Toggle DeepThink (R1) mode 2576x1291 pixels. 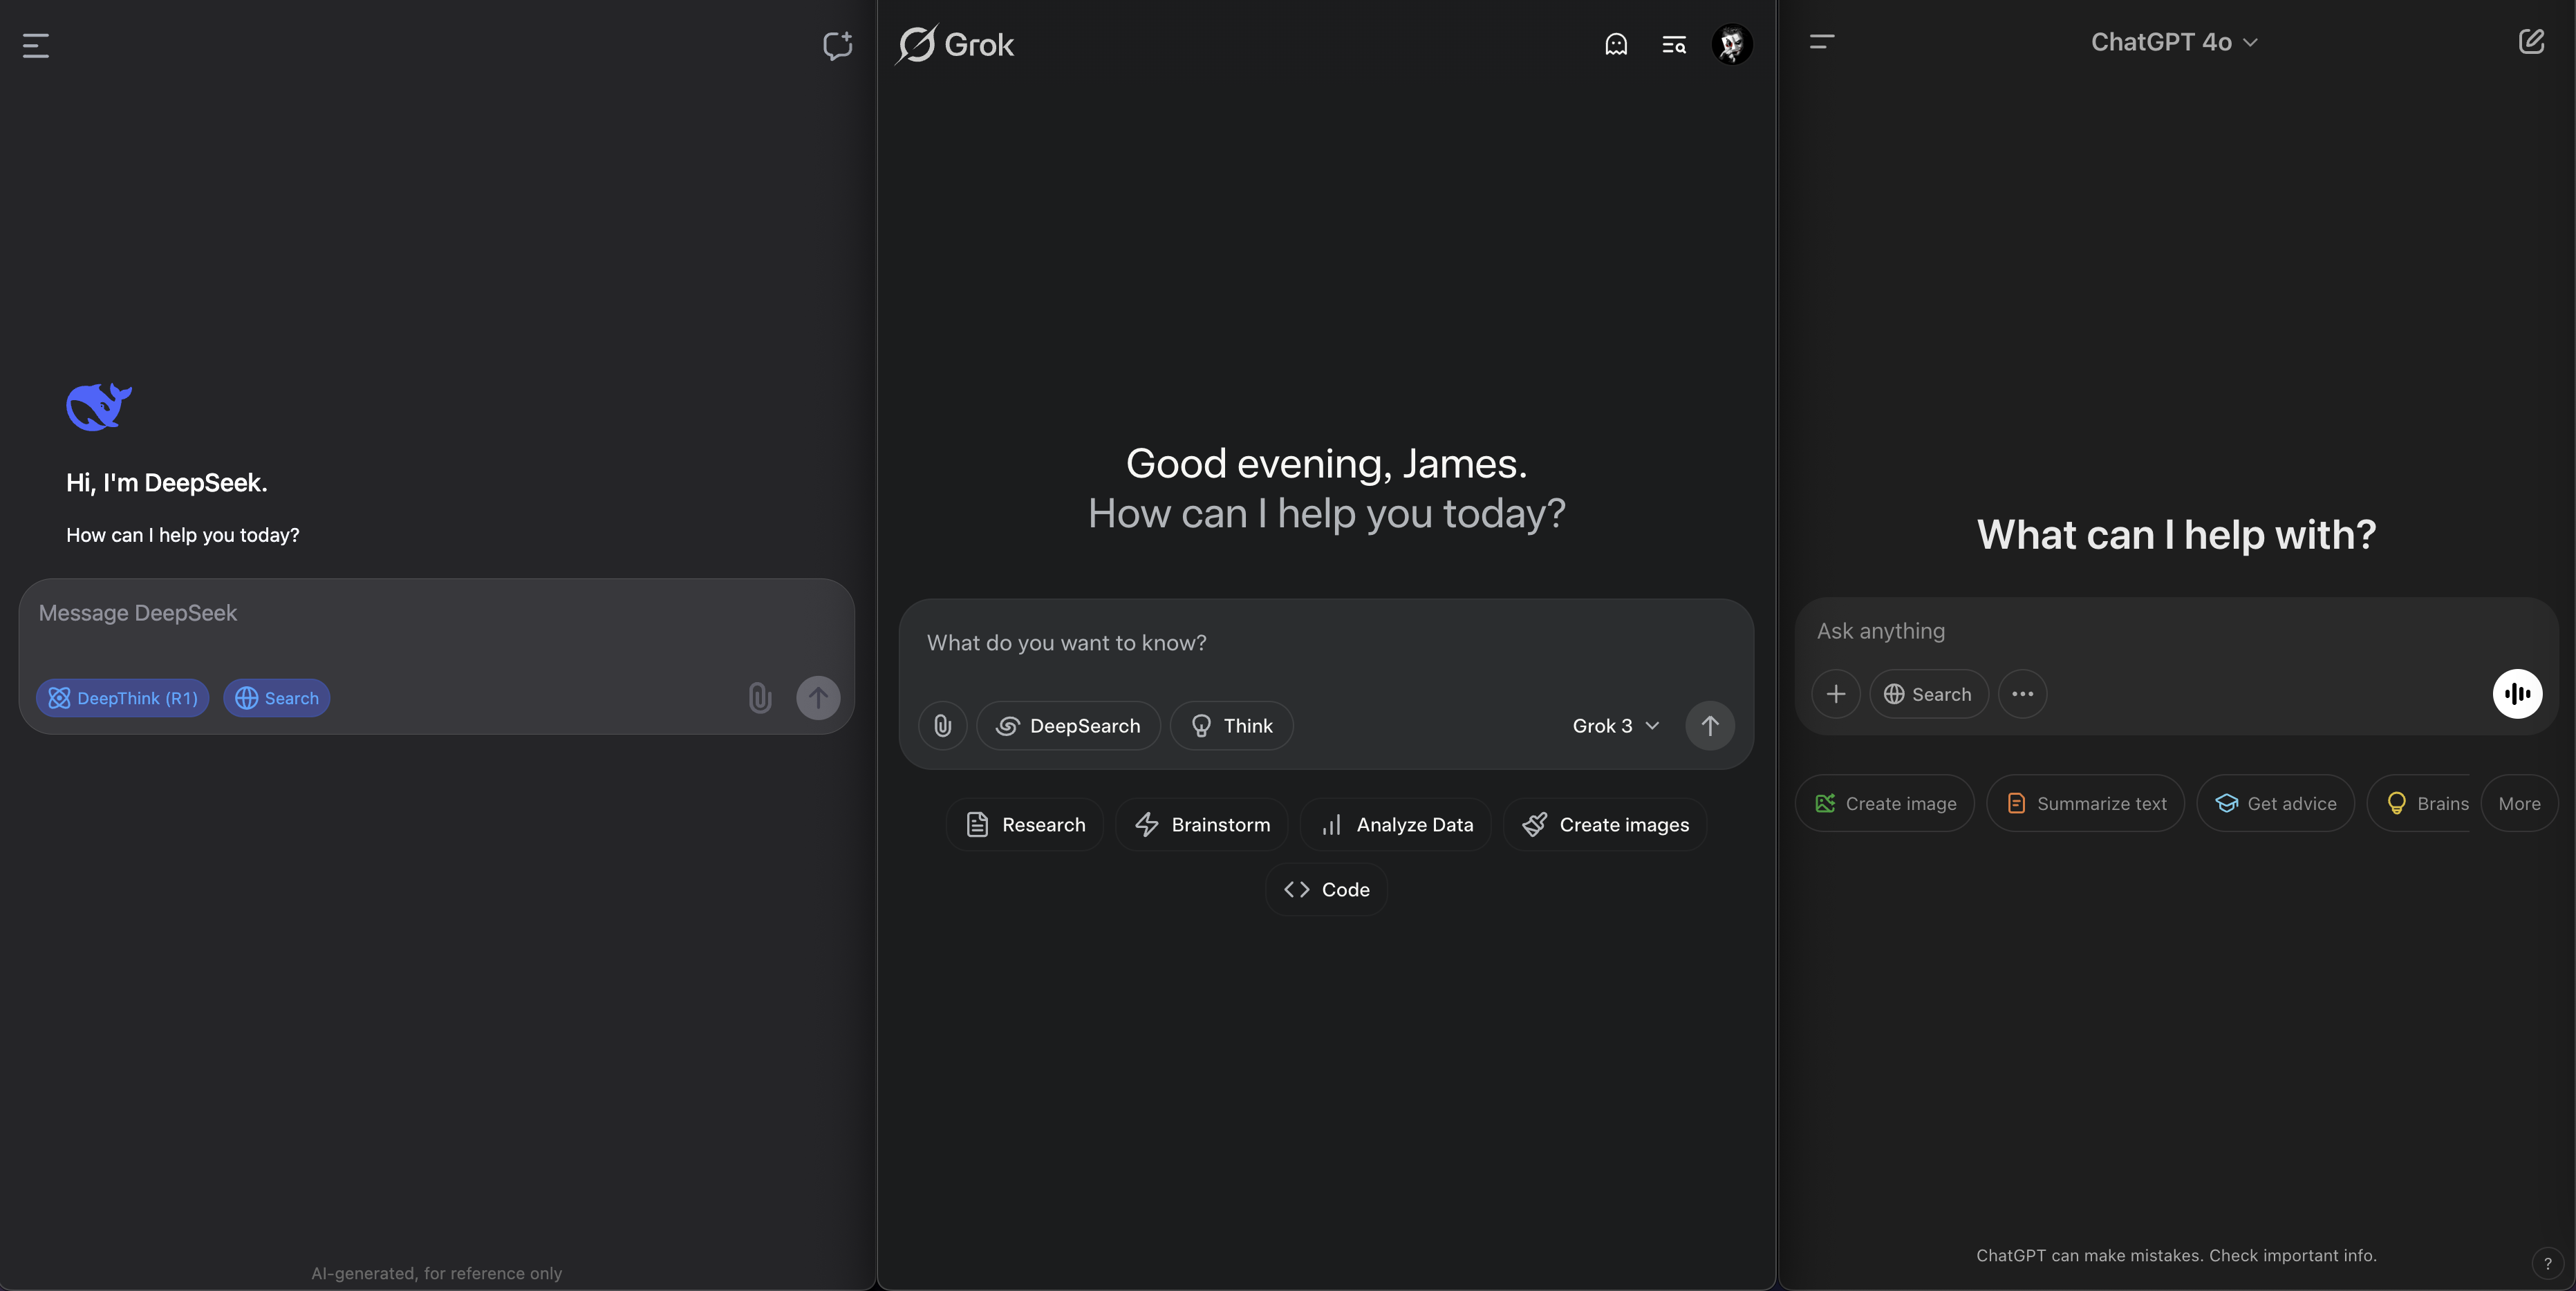point(123,698)
